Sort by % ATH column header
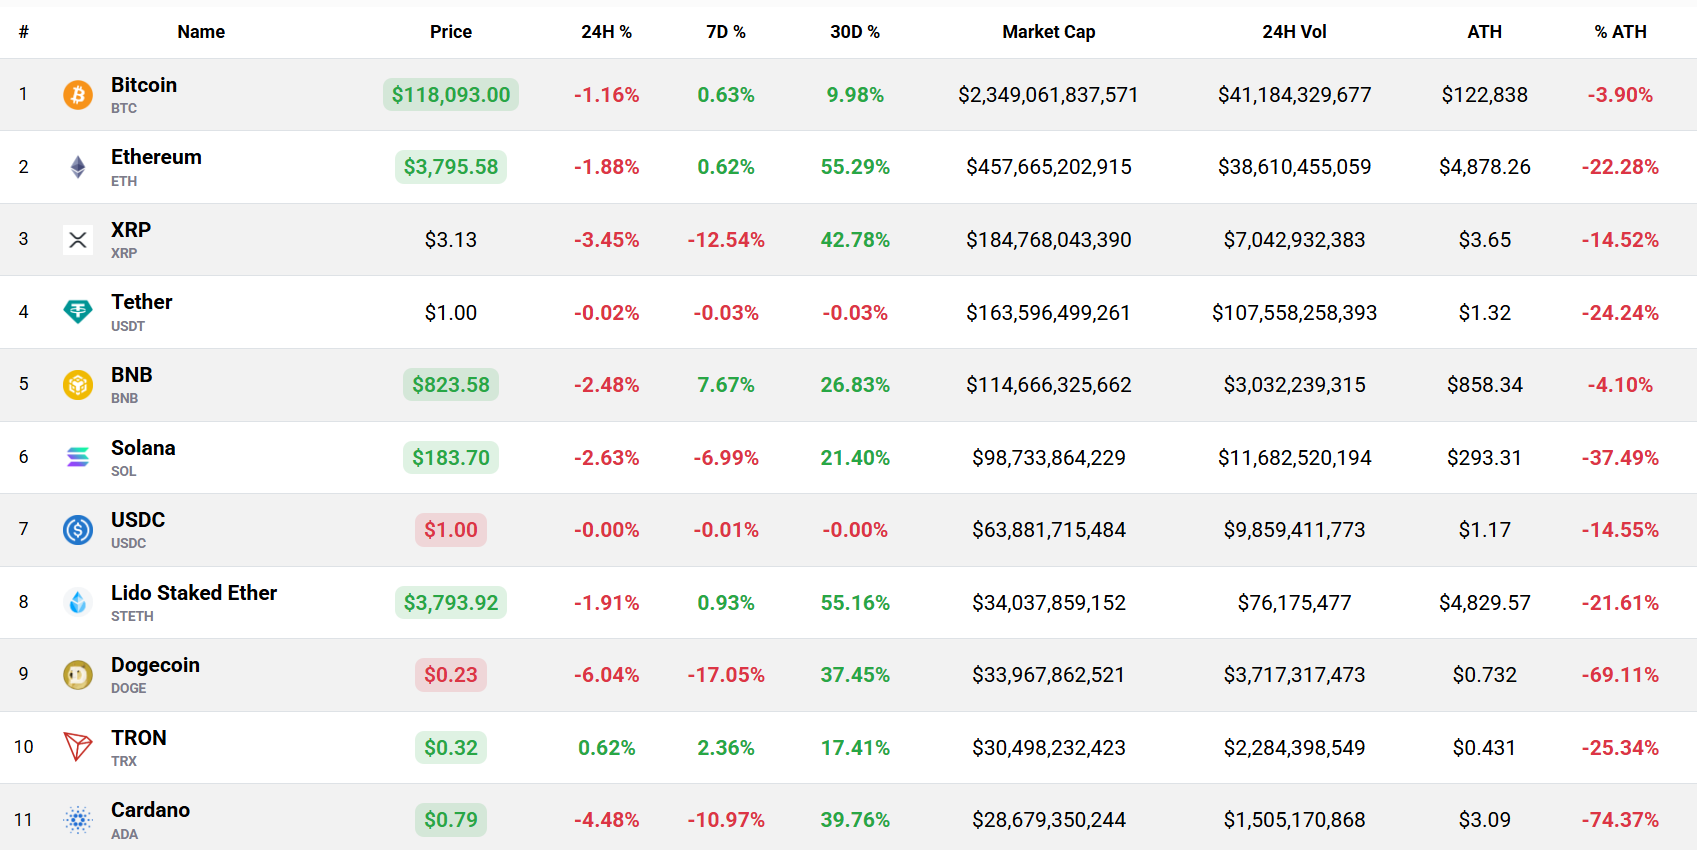This screenshot has height=850, width=1697. [x=1620, y=32]
